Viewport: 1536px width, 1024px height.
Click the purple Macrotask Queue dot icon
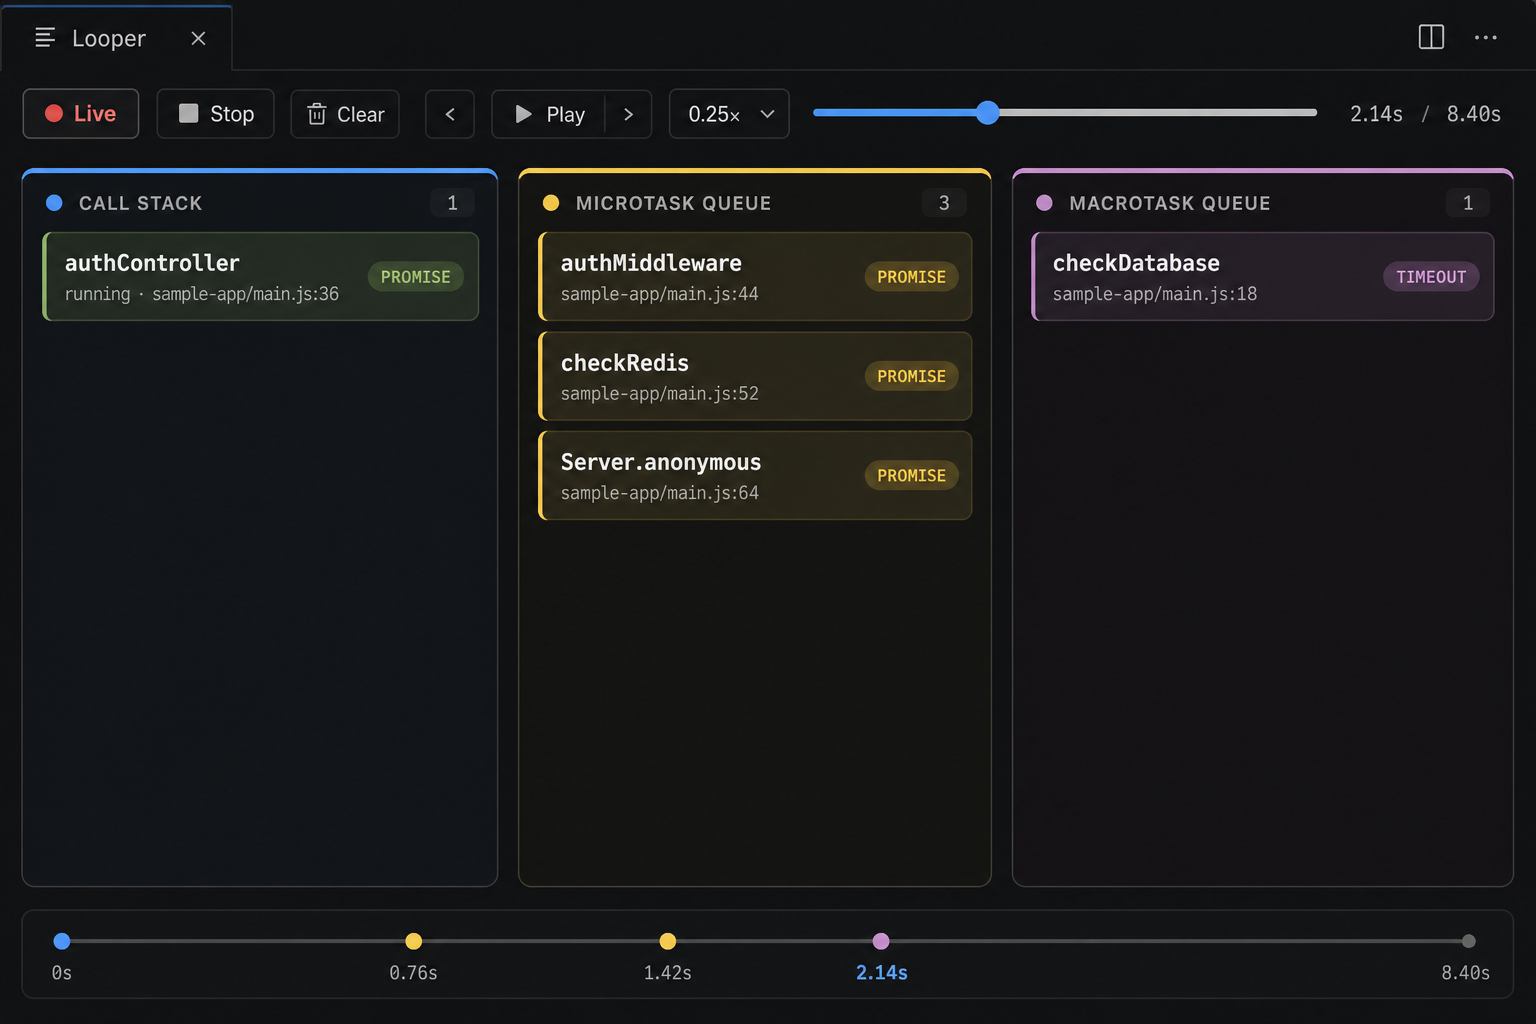pyautogui.click(x=1044, y=203)
